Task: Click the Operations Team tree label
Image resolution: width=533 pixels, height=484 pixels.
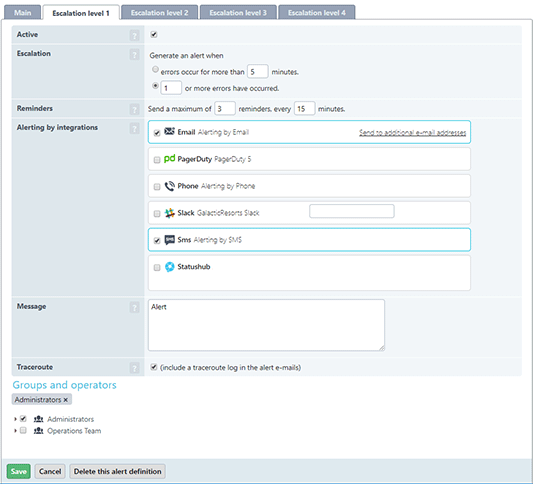Action: (74, 431)
